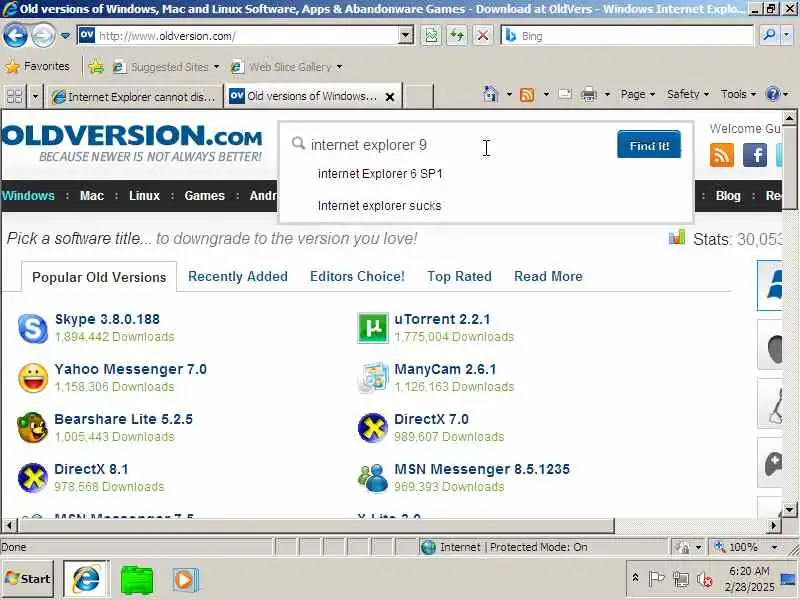Click the Compatibility View icon

[431, 36]
